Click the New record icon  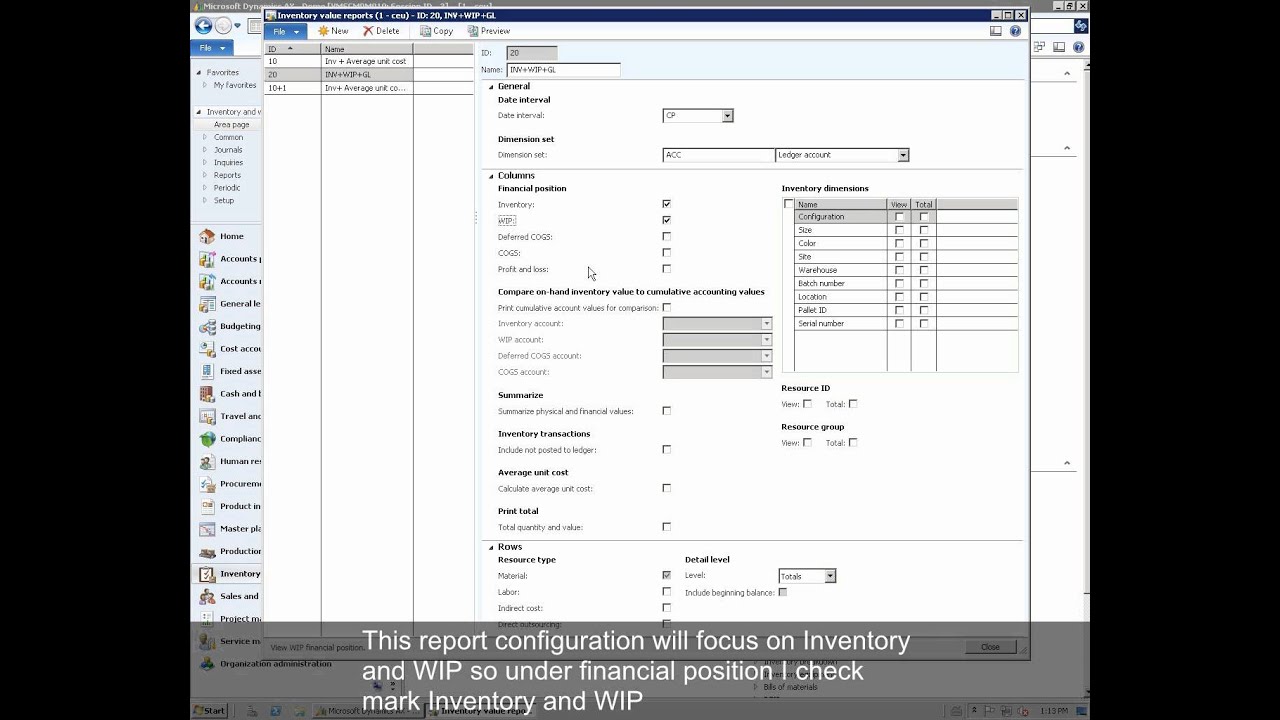323,31
